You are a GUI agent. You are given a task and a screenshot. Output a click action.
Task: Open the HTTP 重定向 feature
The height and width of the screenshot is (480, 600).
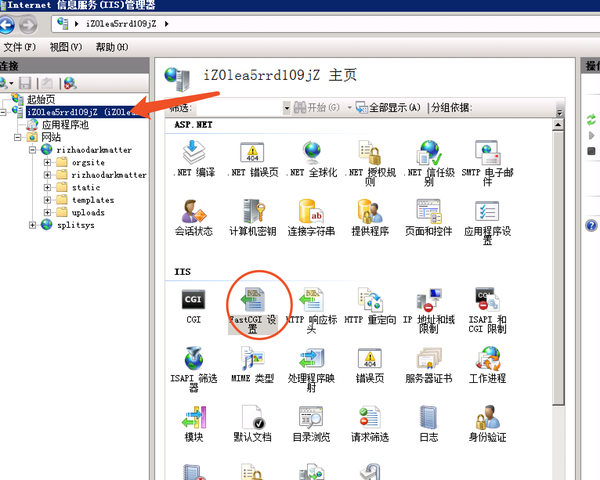click(x=370, y=306)
